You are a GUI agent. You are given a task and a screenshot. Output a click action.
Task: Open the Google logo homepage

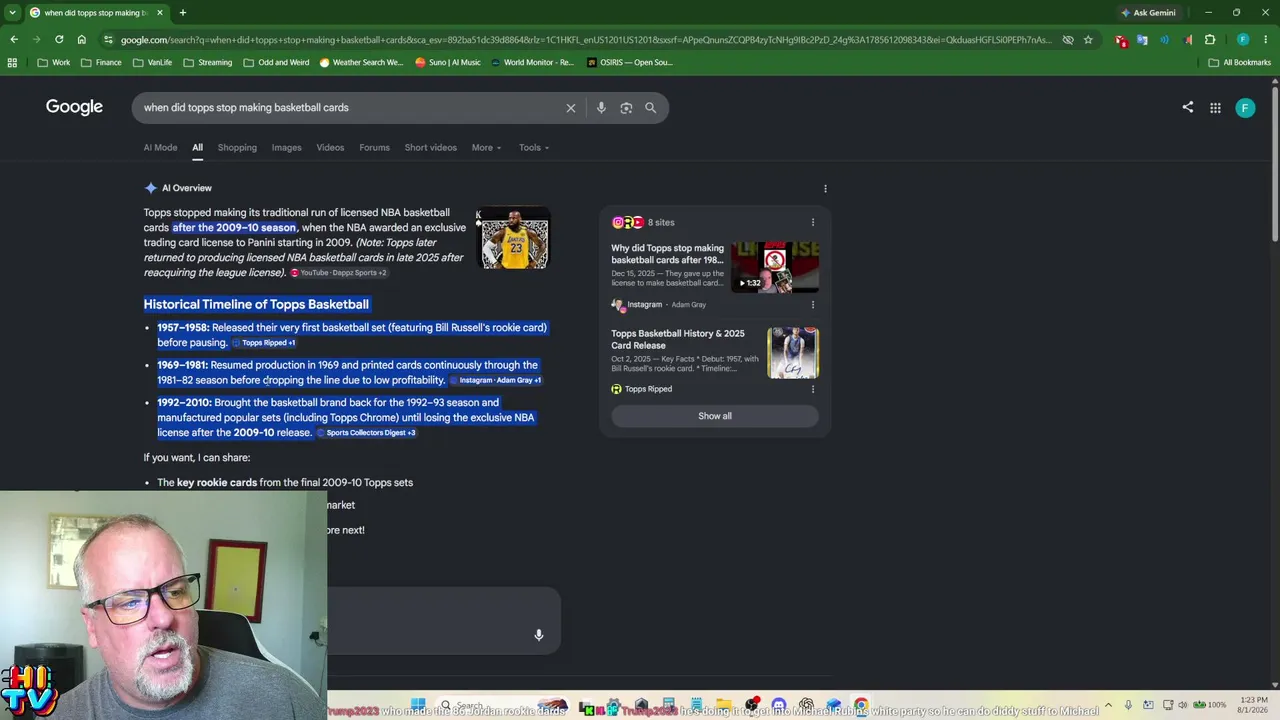pyautogui.click(x=74, y=108)
